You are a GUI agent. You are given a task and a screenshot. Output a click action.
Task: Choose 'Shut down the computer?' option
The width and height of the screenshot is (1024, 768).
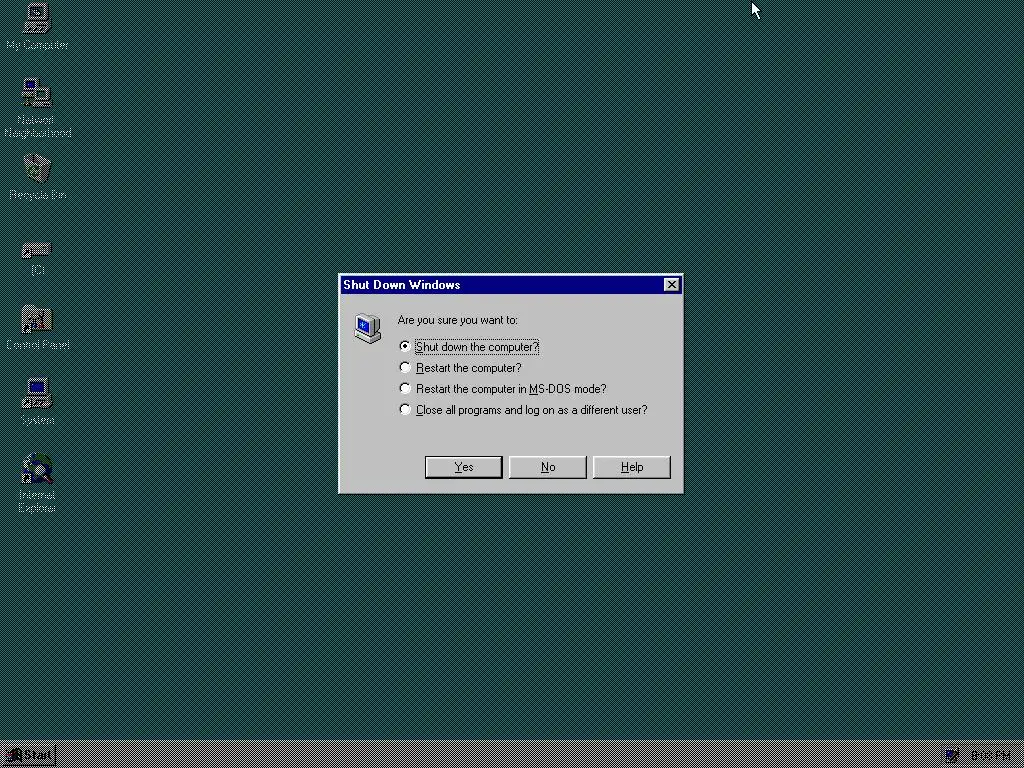470,347
